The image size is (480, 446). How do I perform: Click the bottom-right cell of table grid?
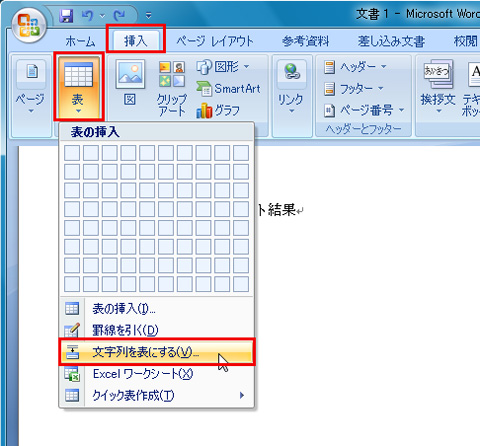(x=241, y=284)
